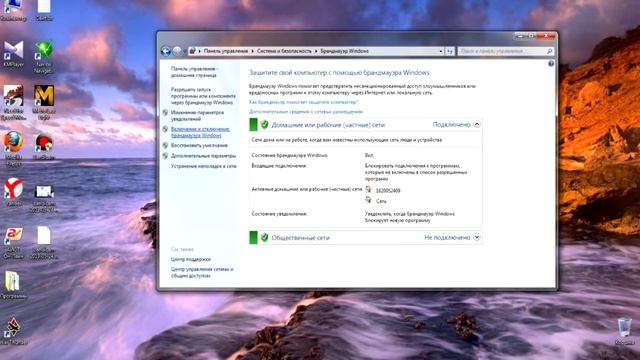Screen dimensions: 640x360
Task: Open the dark screenshot image file on desktop
Action: pyautogui.click(x=44, y=199)
